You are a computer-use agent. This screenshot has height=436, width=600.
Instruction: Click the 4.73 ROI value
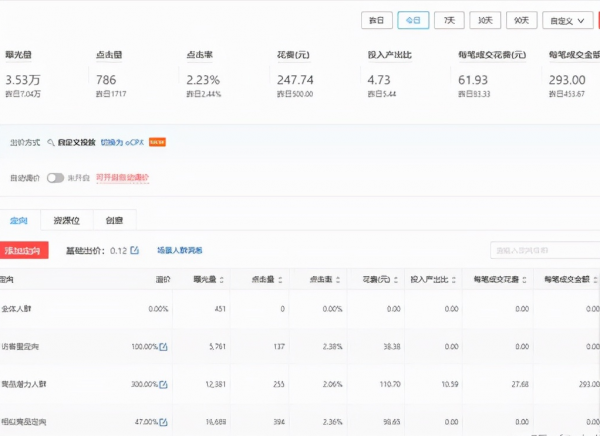(379, 80)
